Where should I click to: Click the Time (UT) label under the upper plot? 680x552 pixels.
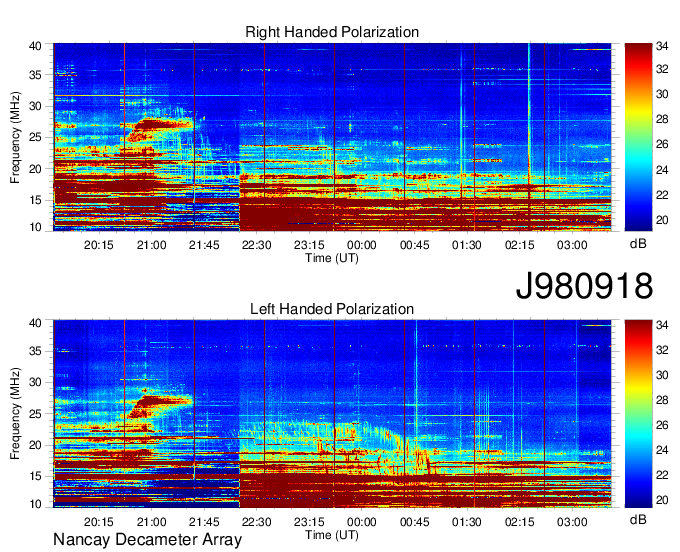332,258
